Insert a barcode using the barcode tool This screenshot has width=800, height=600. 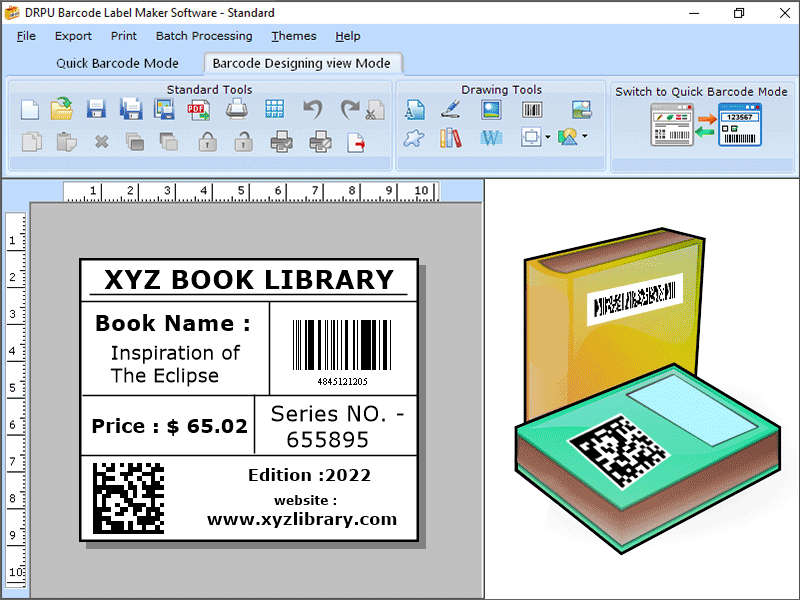coord(532,110)
